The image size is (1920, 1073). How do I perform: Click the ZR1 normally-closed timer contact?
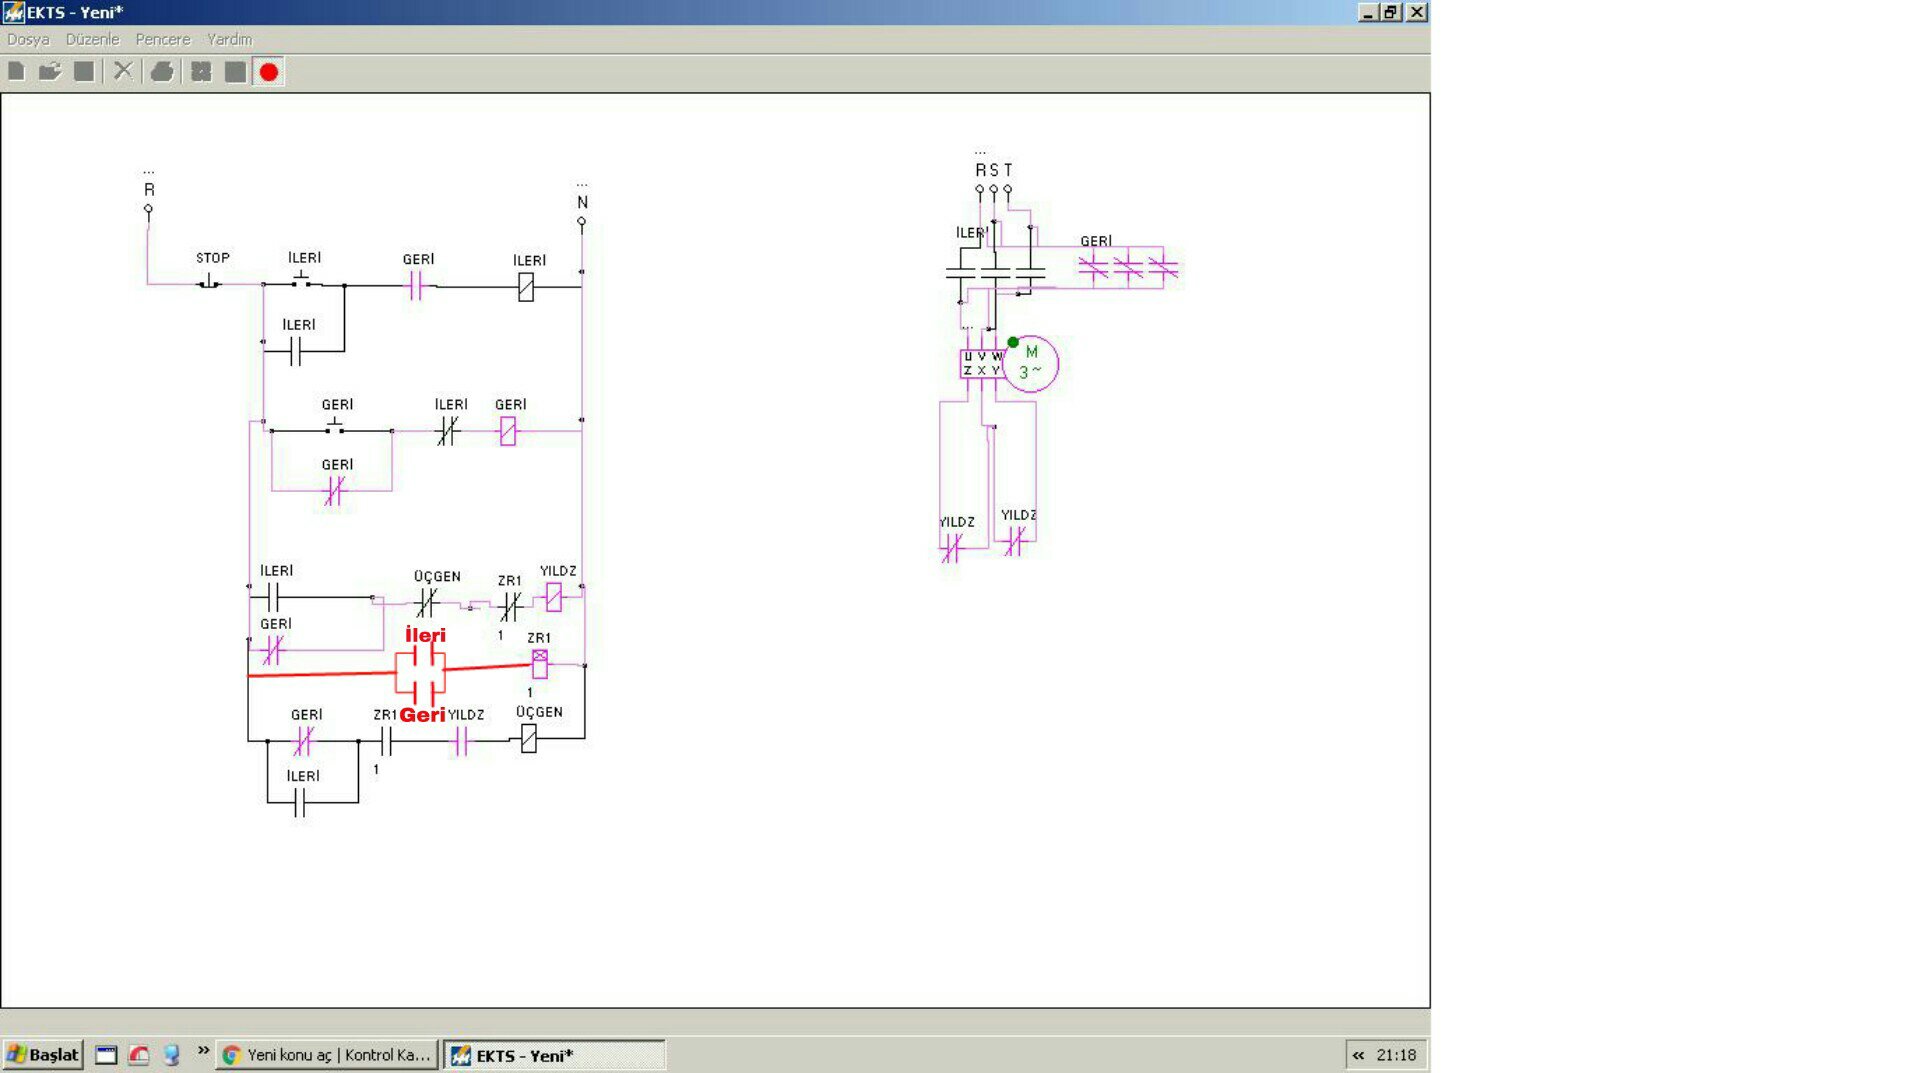tap(510, 605)
